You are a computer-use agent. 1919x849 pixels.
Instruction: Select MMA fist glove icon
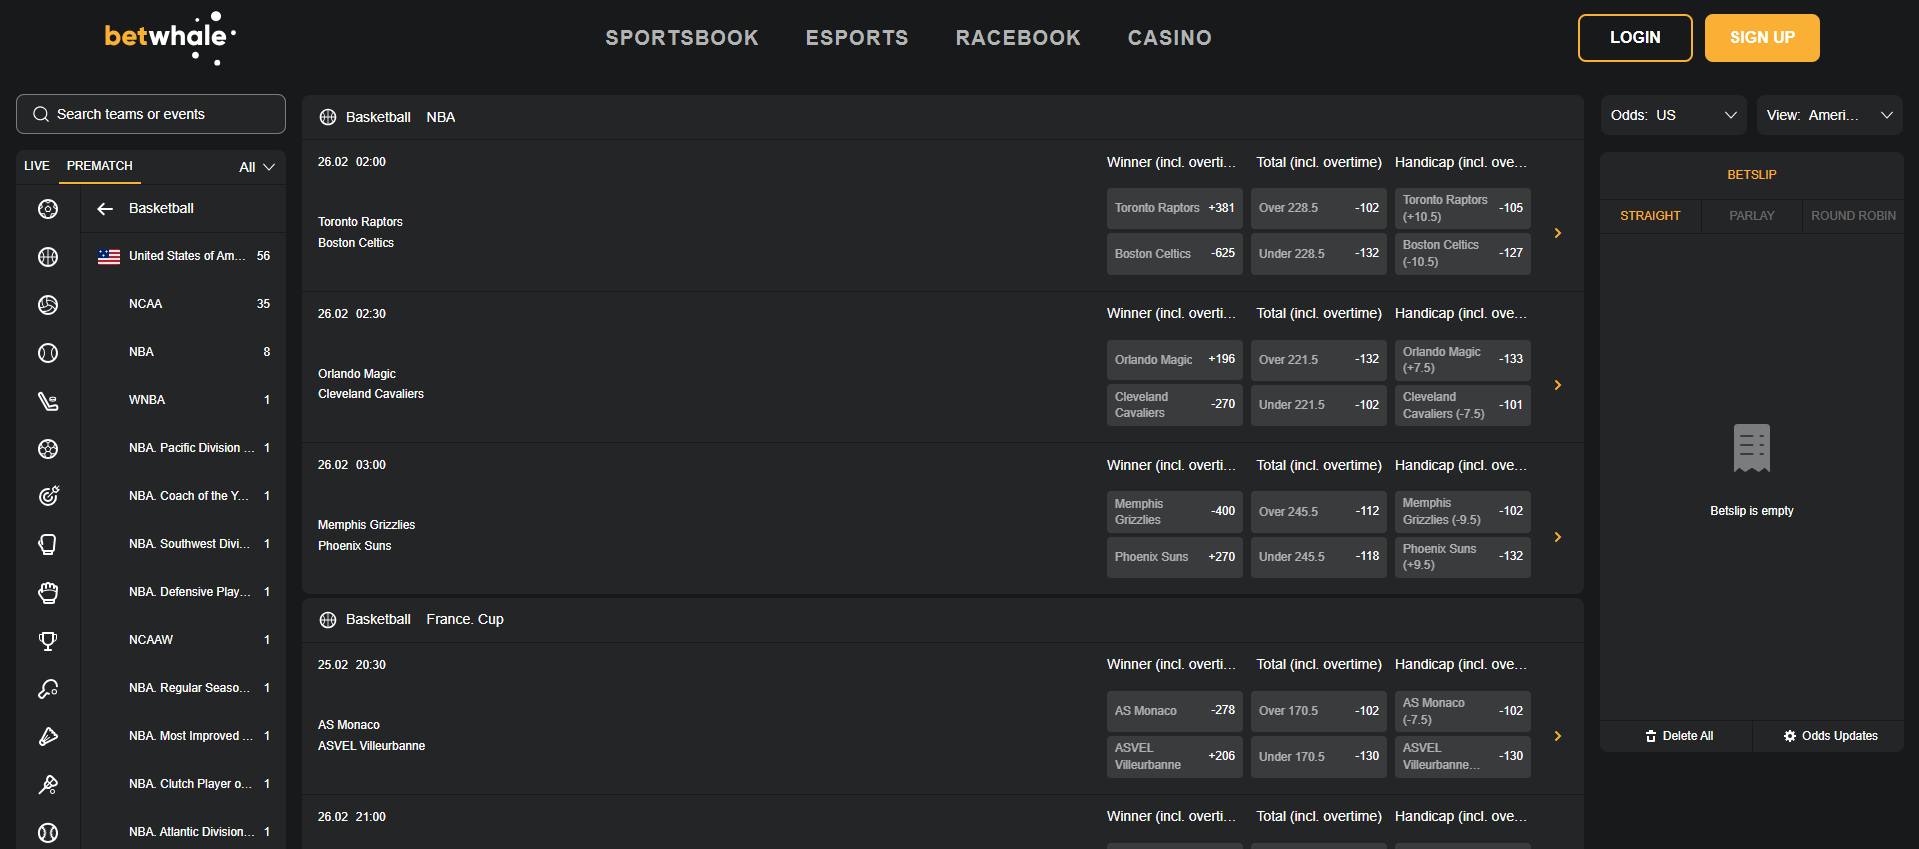(x=48, y=592)
